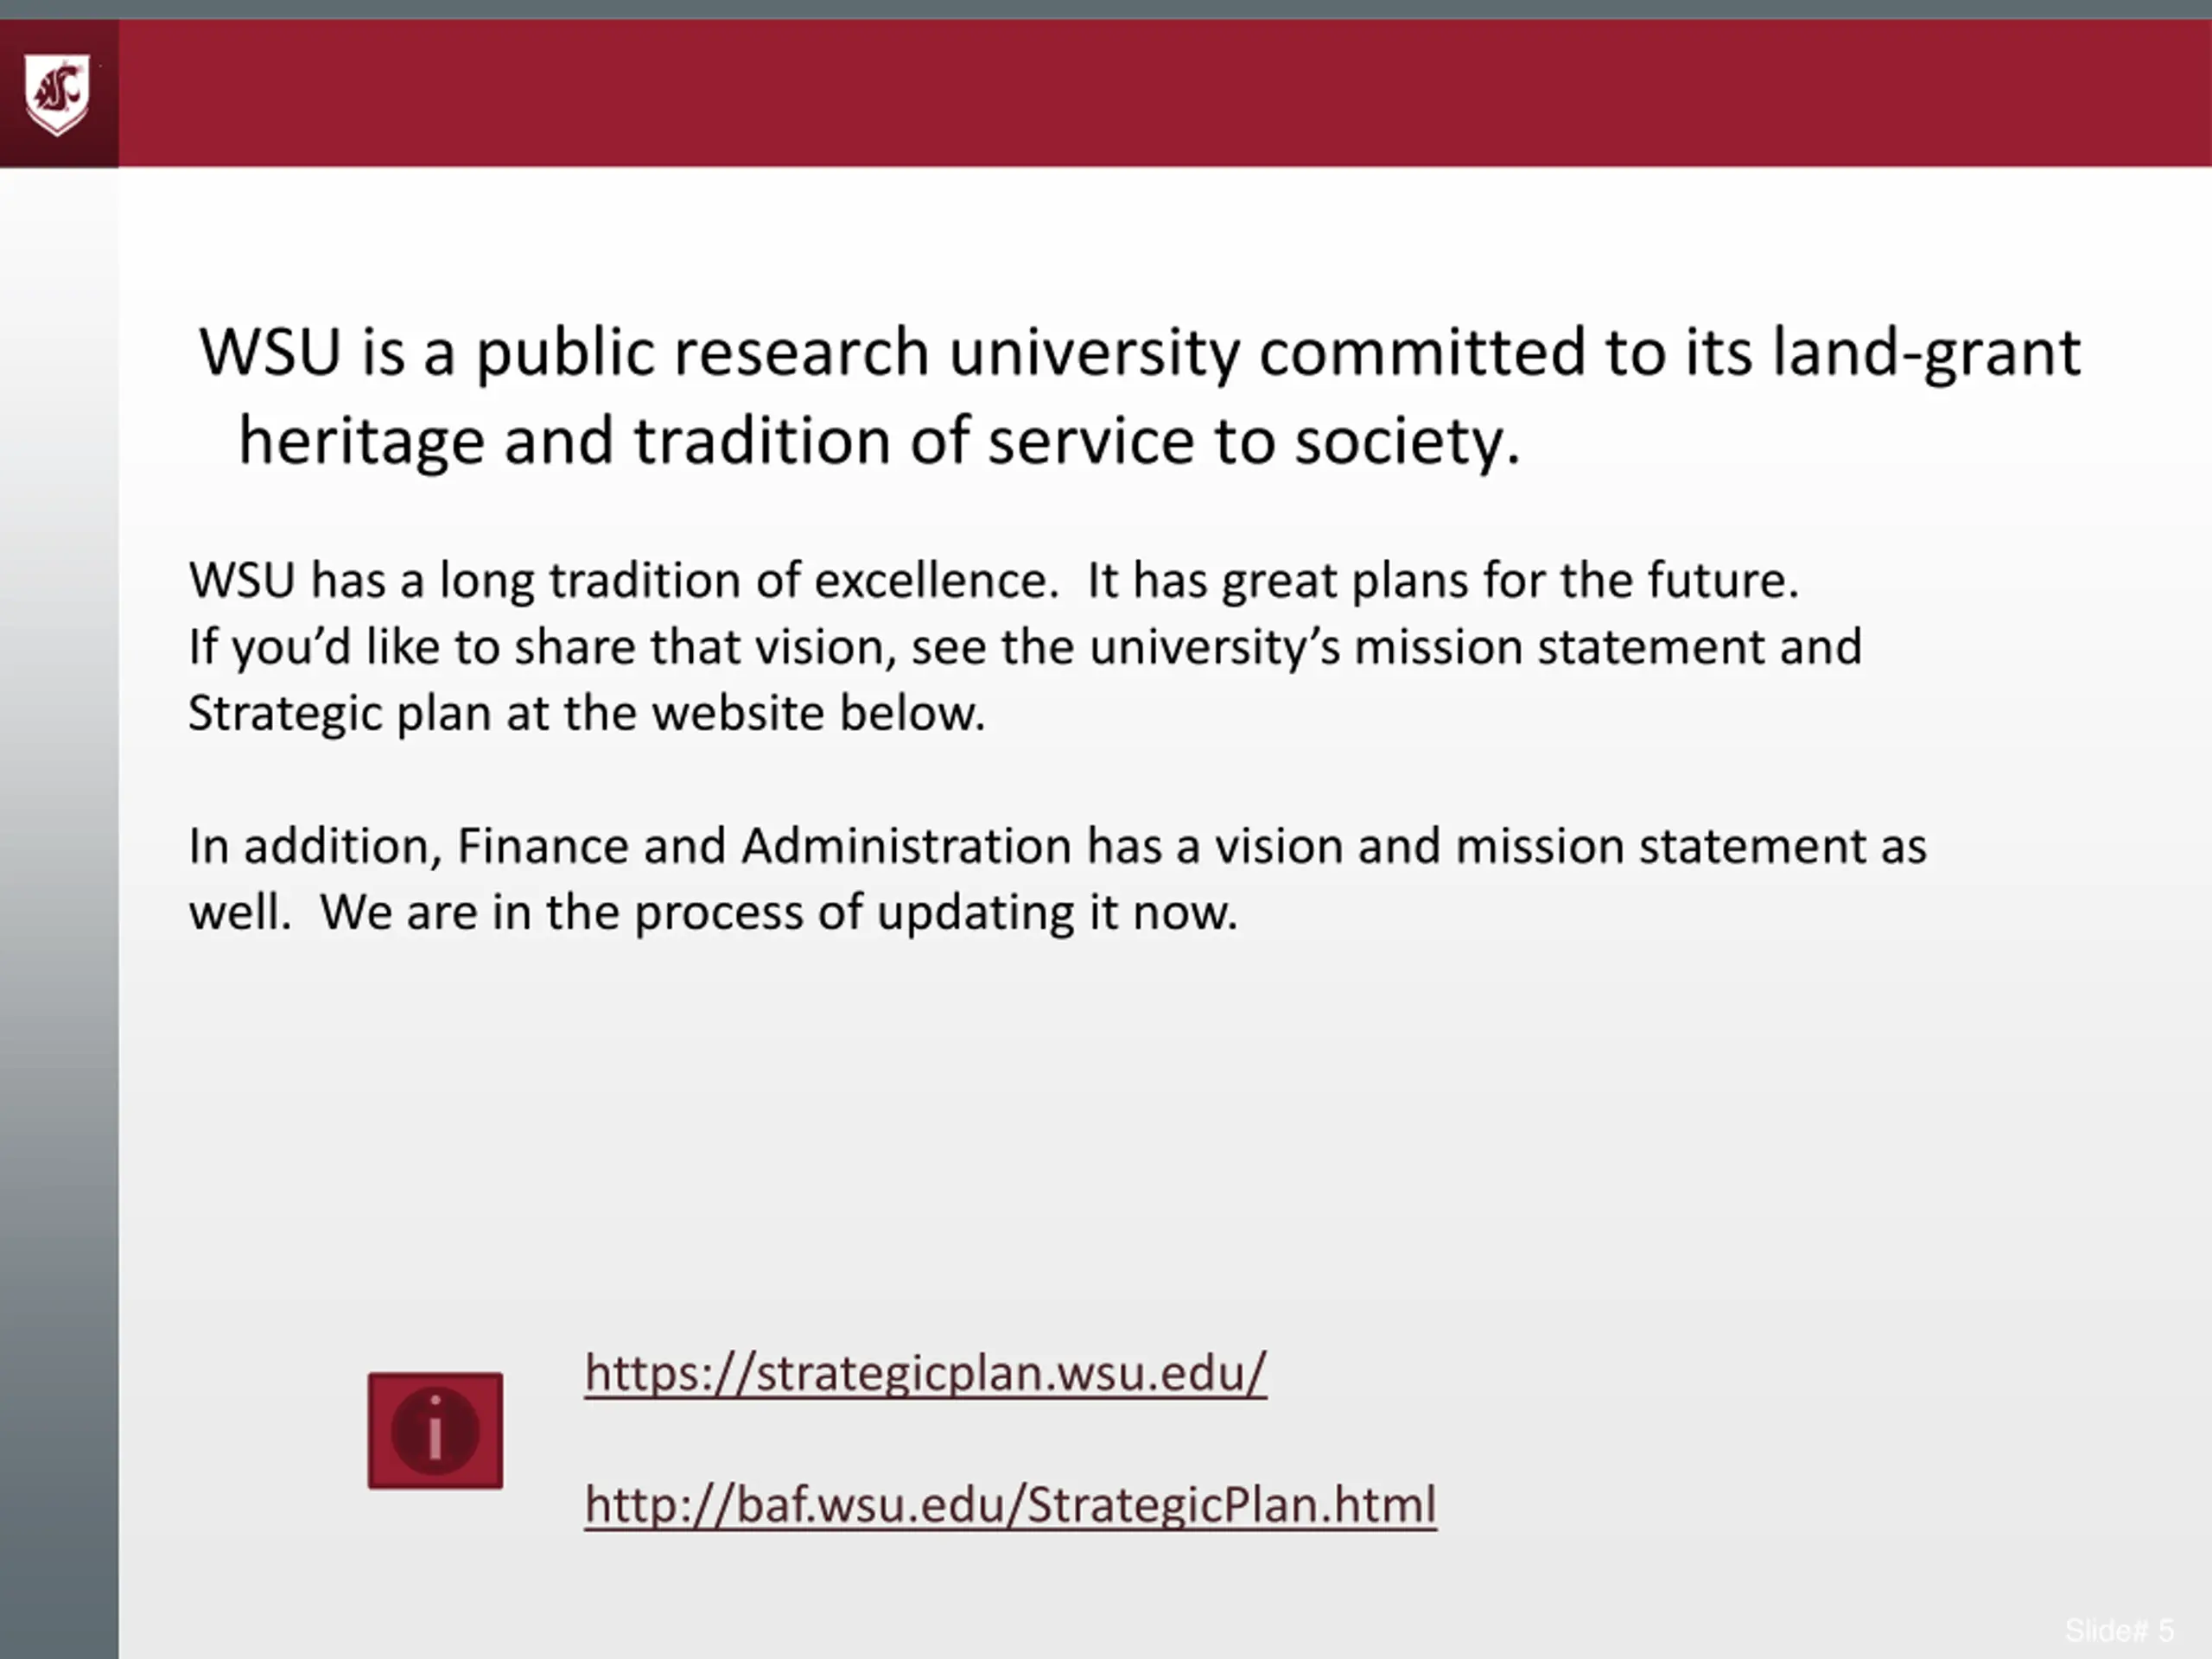Viewport: 2212px width, 1659px height.
Task: Open the baf.wsu.edu StrategicPlan.html link
Action: 1010,1505
